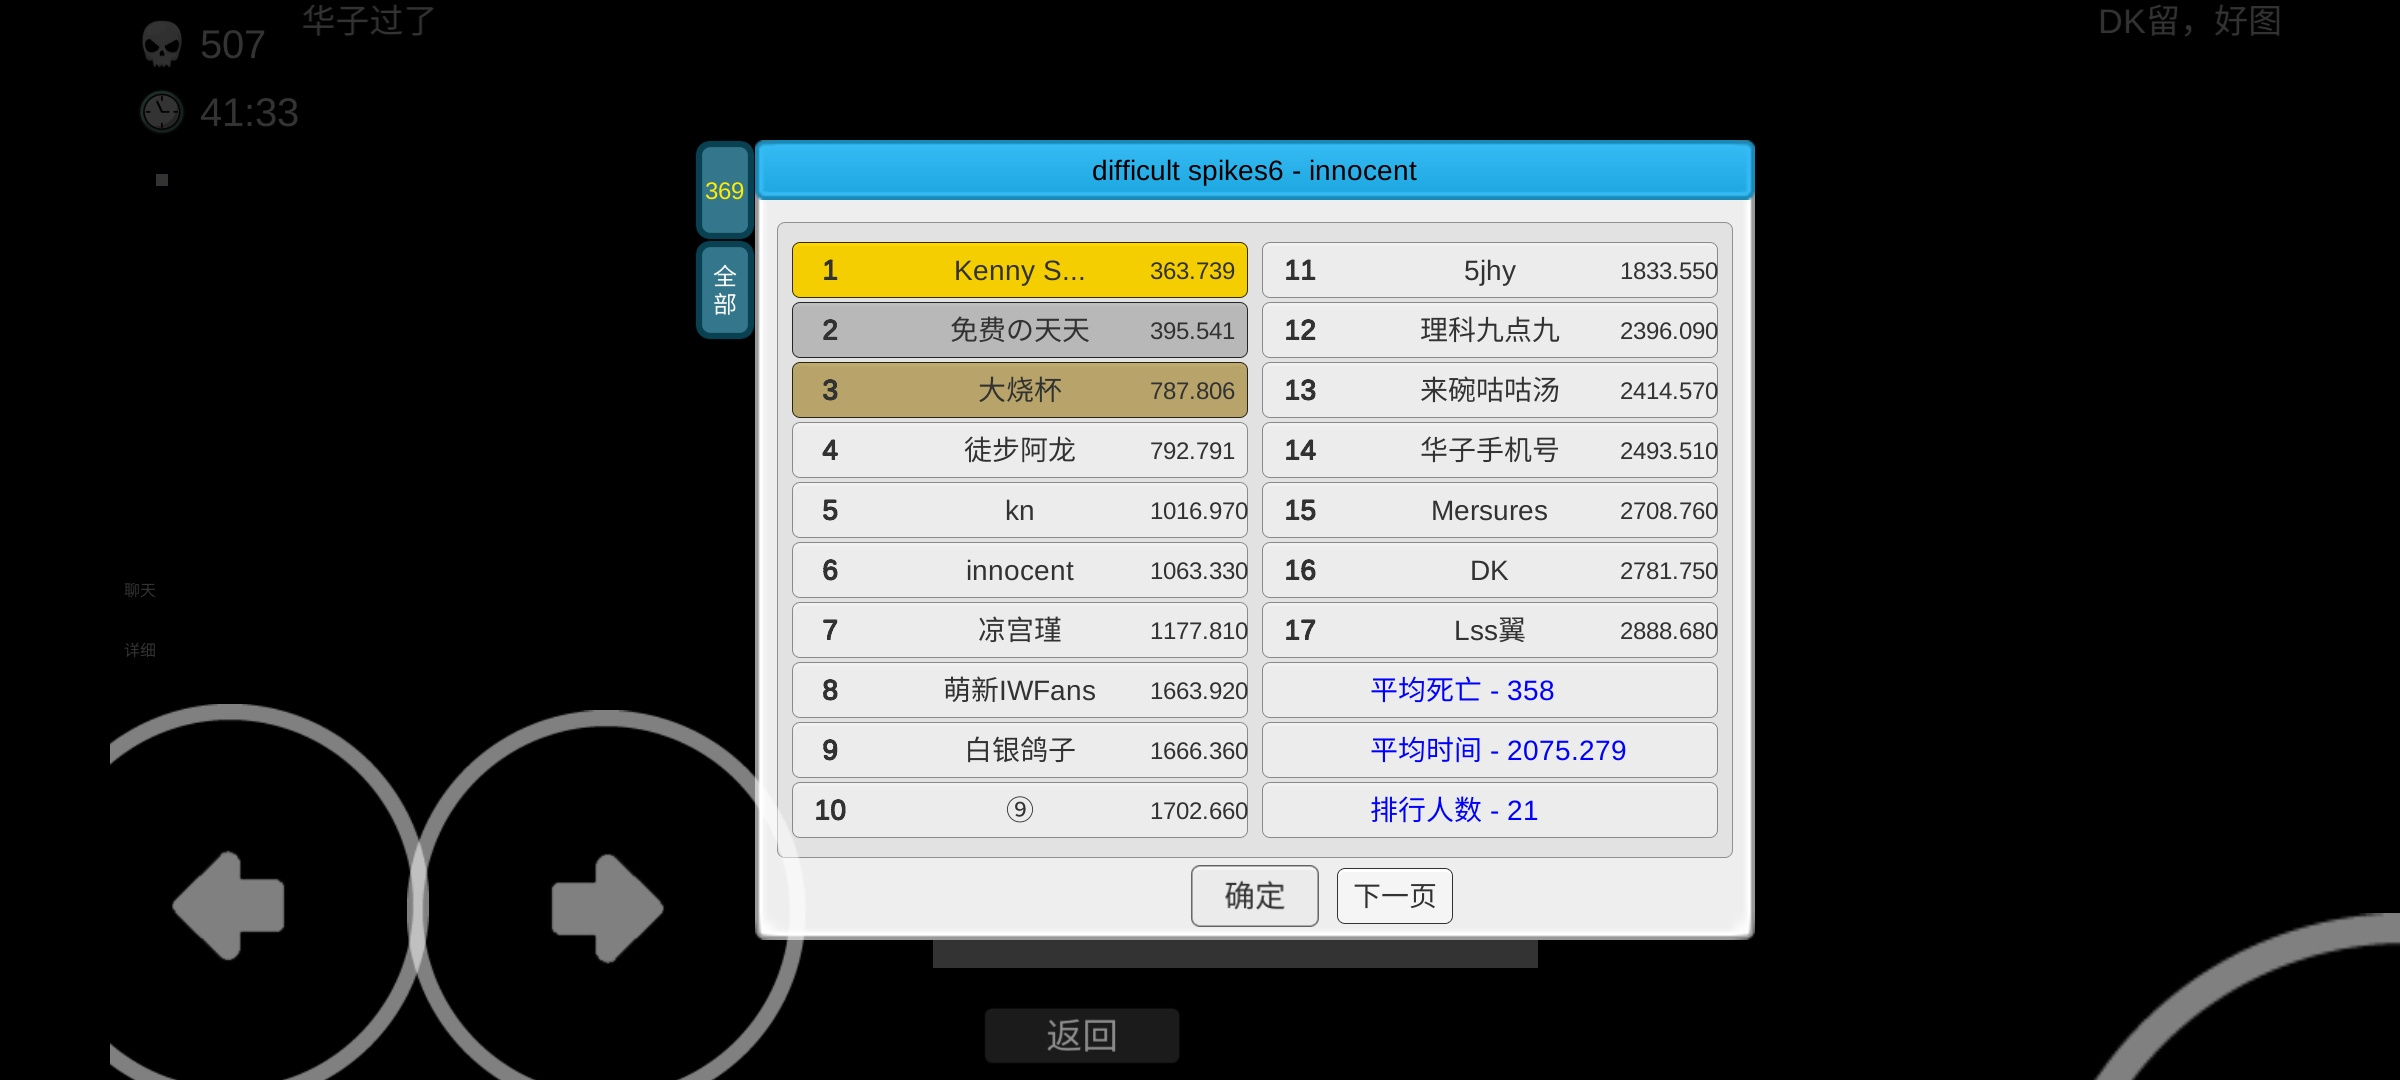Select rank 5 row kn
The width and height of the screenshot is (2400, 1080).
tap(1020, 510)
